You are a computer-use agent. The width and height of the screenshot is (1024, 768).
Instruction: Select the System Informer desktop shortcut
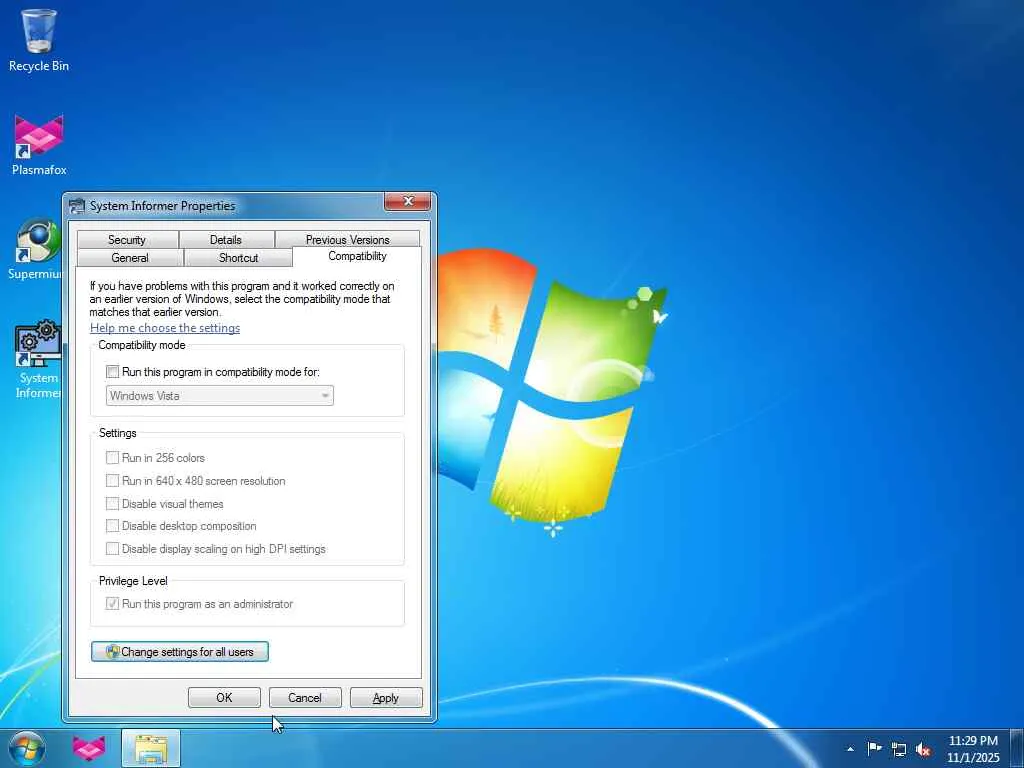37,359
